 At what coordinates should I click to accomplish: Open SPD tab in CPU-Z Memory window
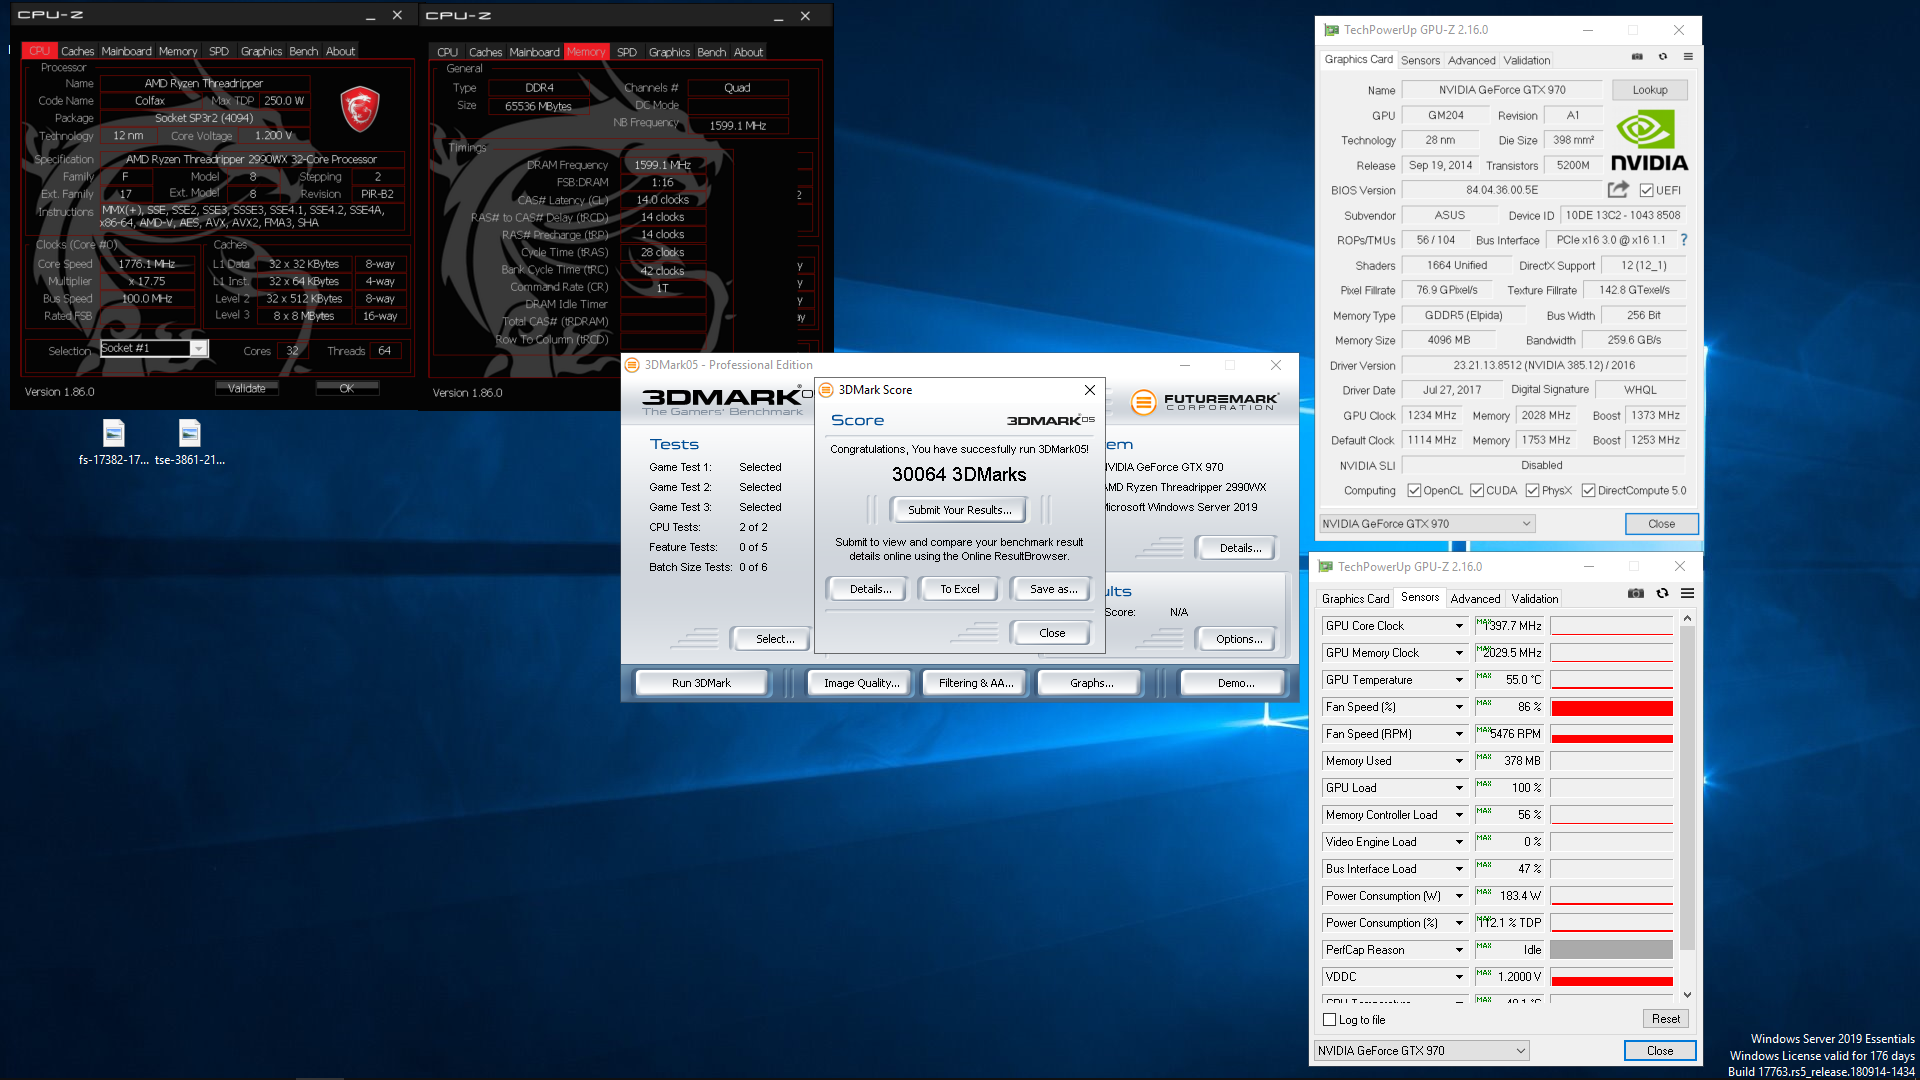pos(627,52)
